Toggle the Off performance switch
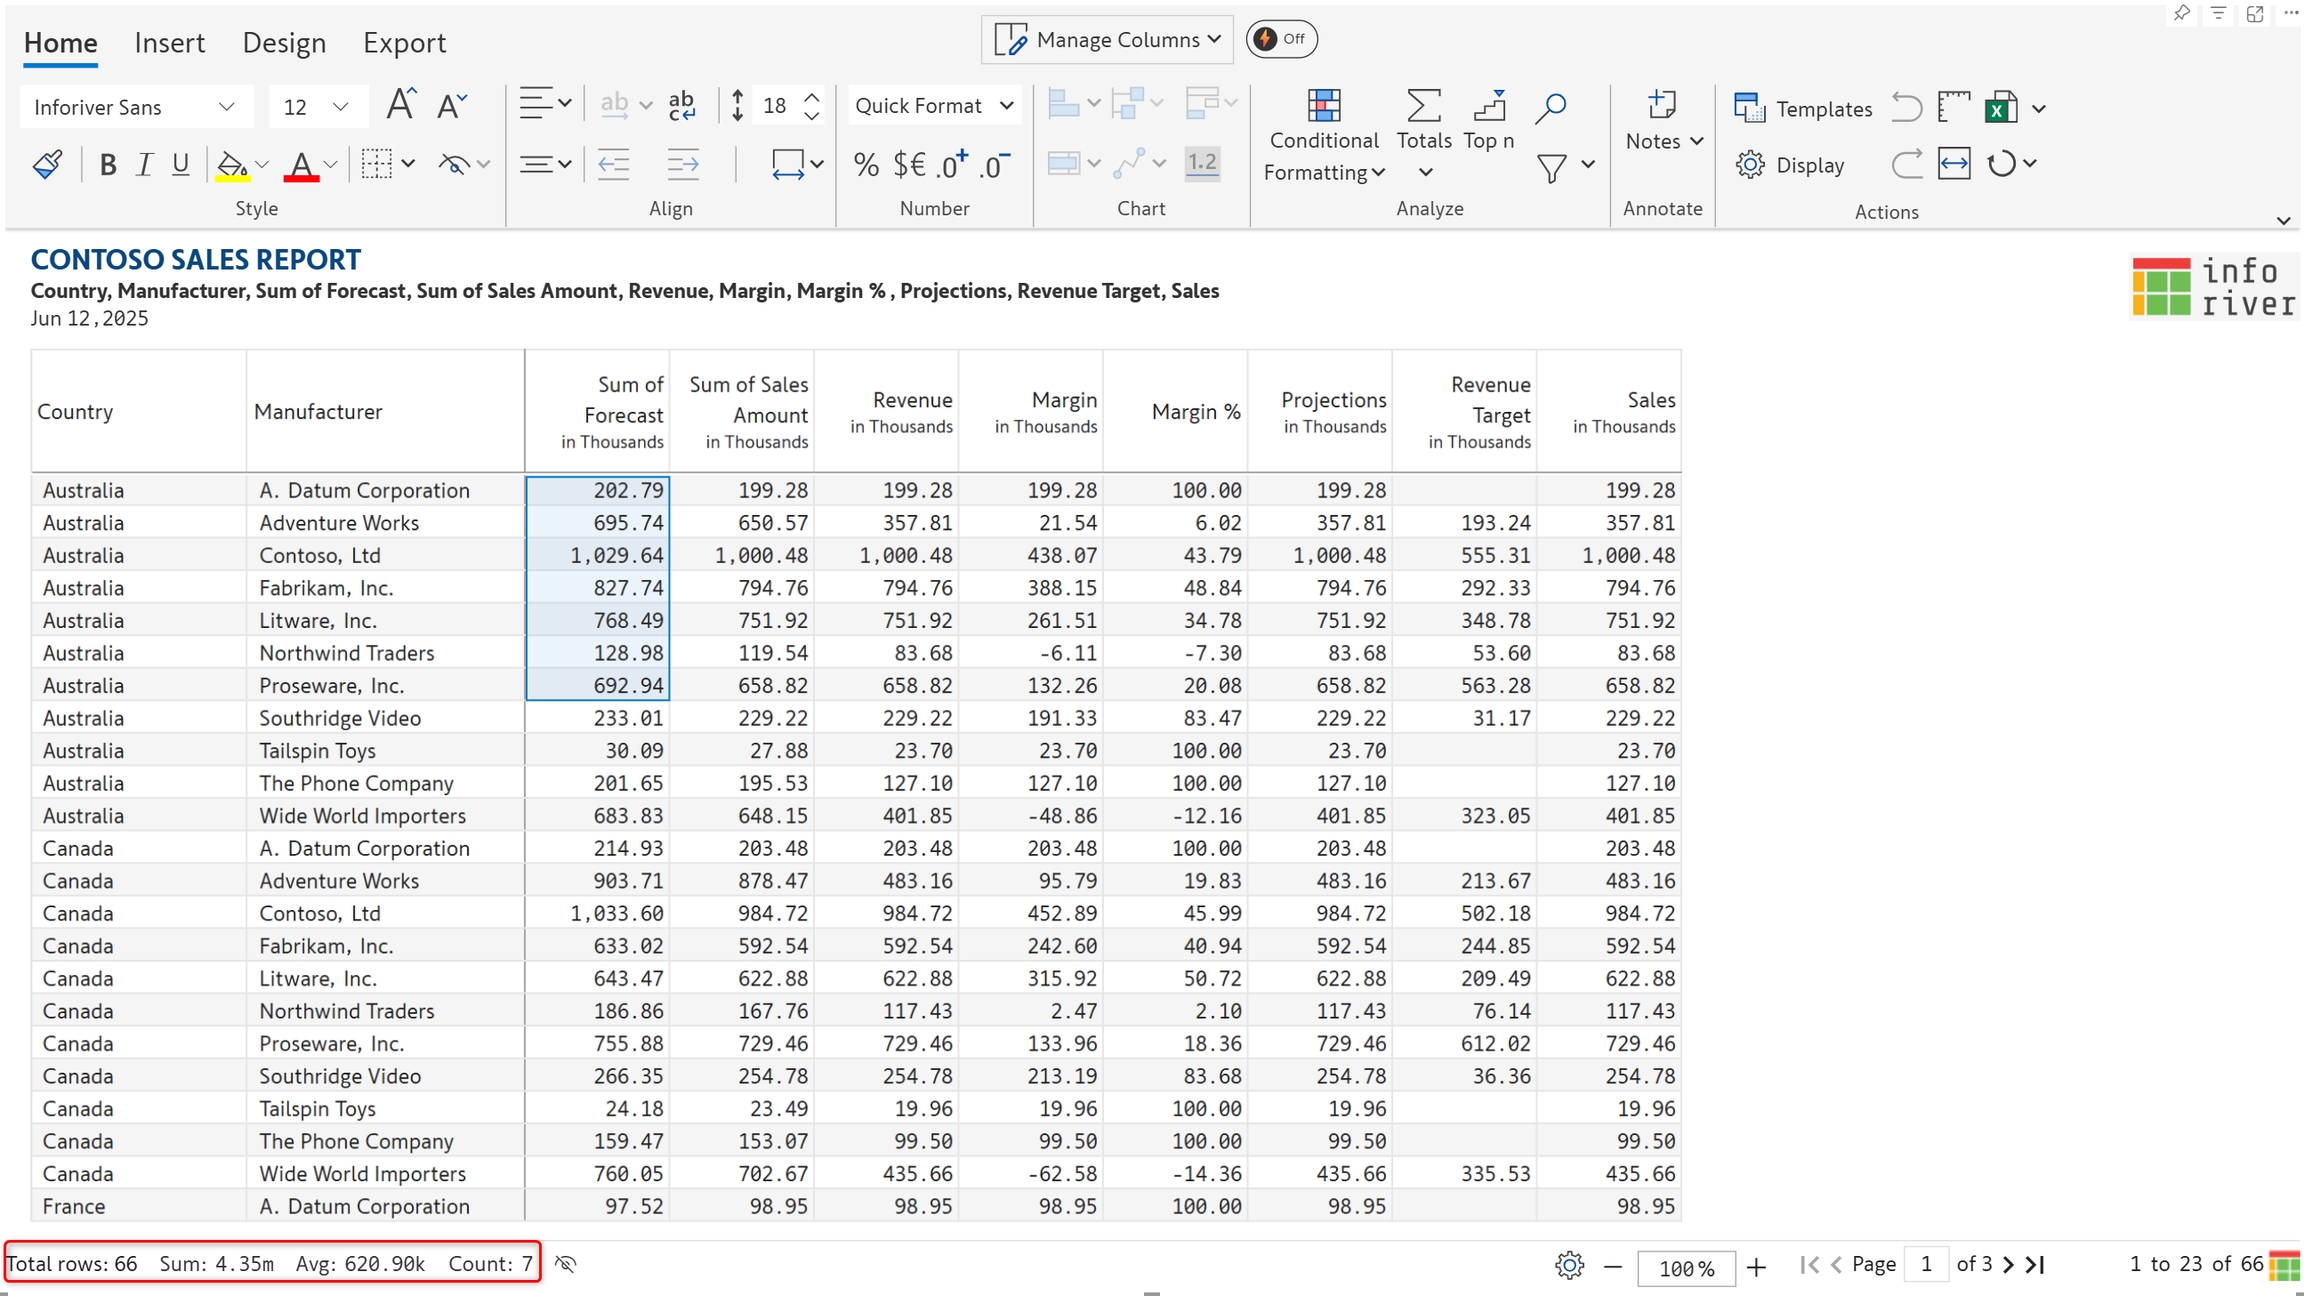The width and height of the screenshot is (2304, 1296). click(1281, 39)
